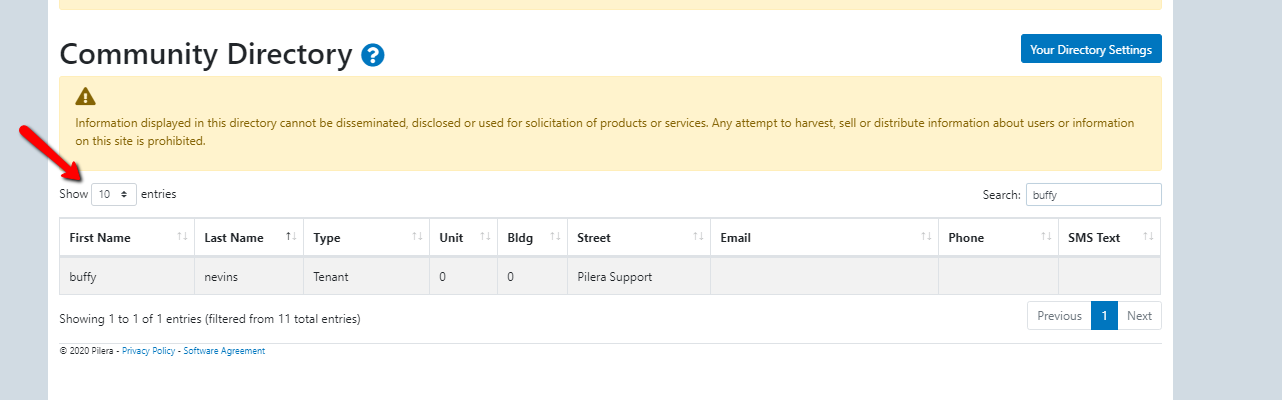The image size is (1282, 400).
Task: Open the Software Agreement link
Action: (x=224, y=351)
